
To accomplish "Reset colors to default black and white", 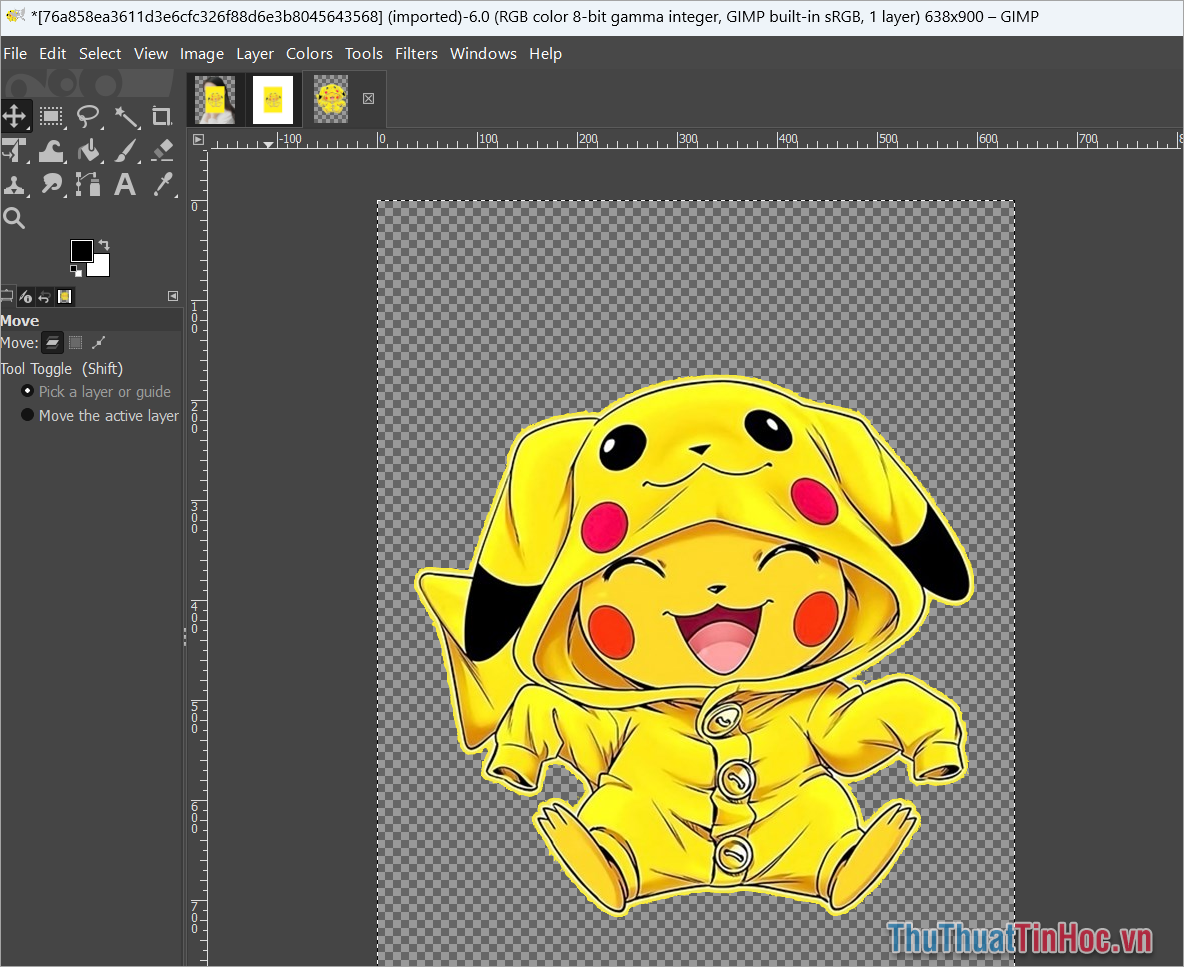I will (76, 270).
